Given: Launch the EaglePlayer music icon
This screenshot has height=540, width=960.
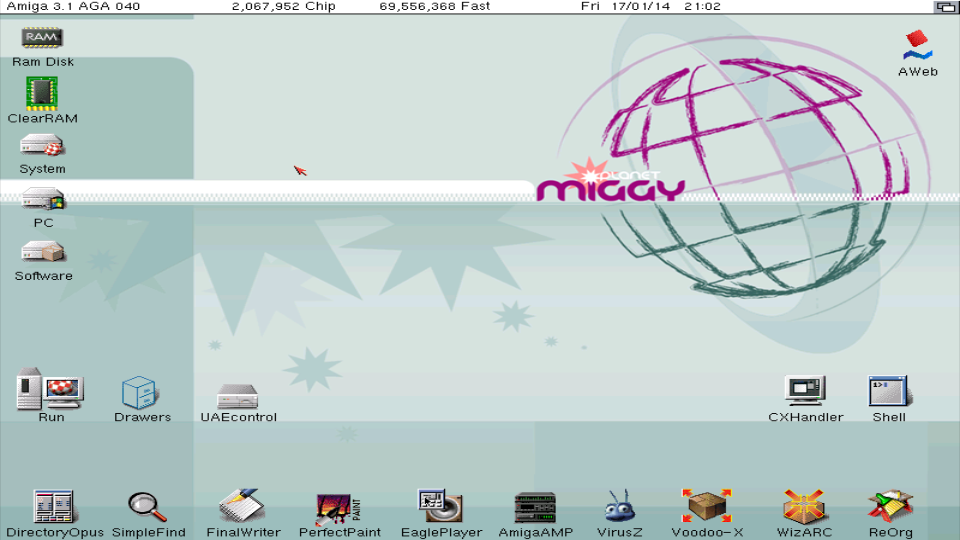Looking at the screenshot, I should tap(440, 507).
